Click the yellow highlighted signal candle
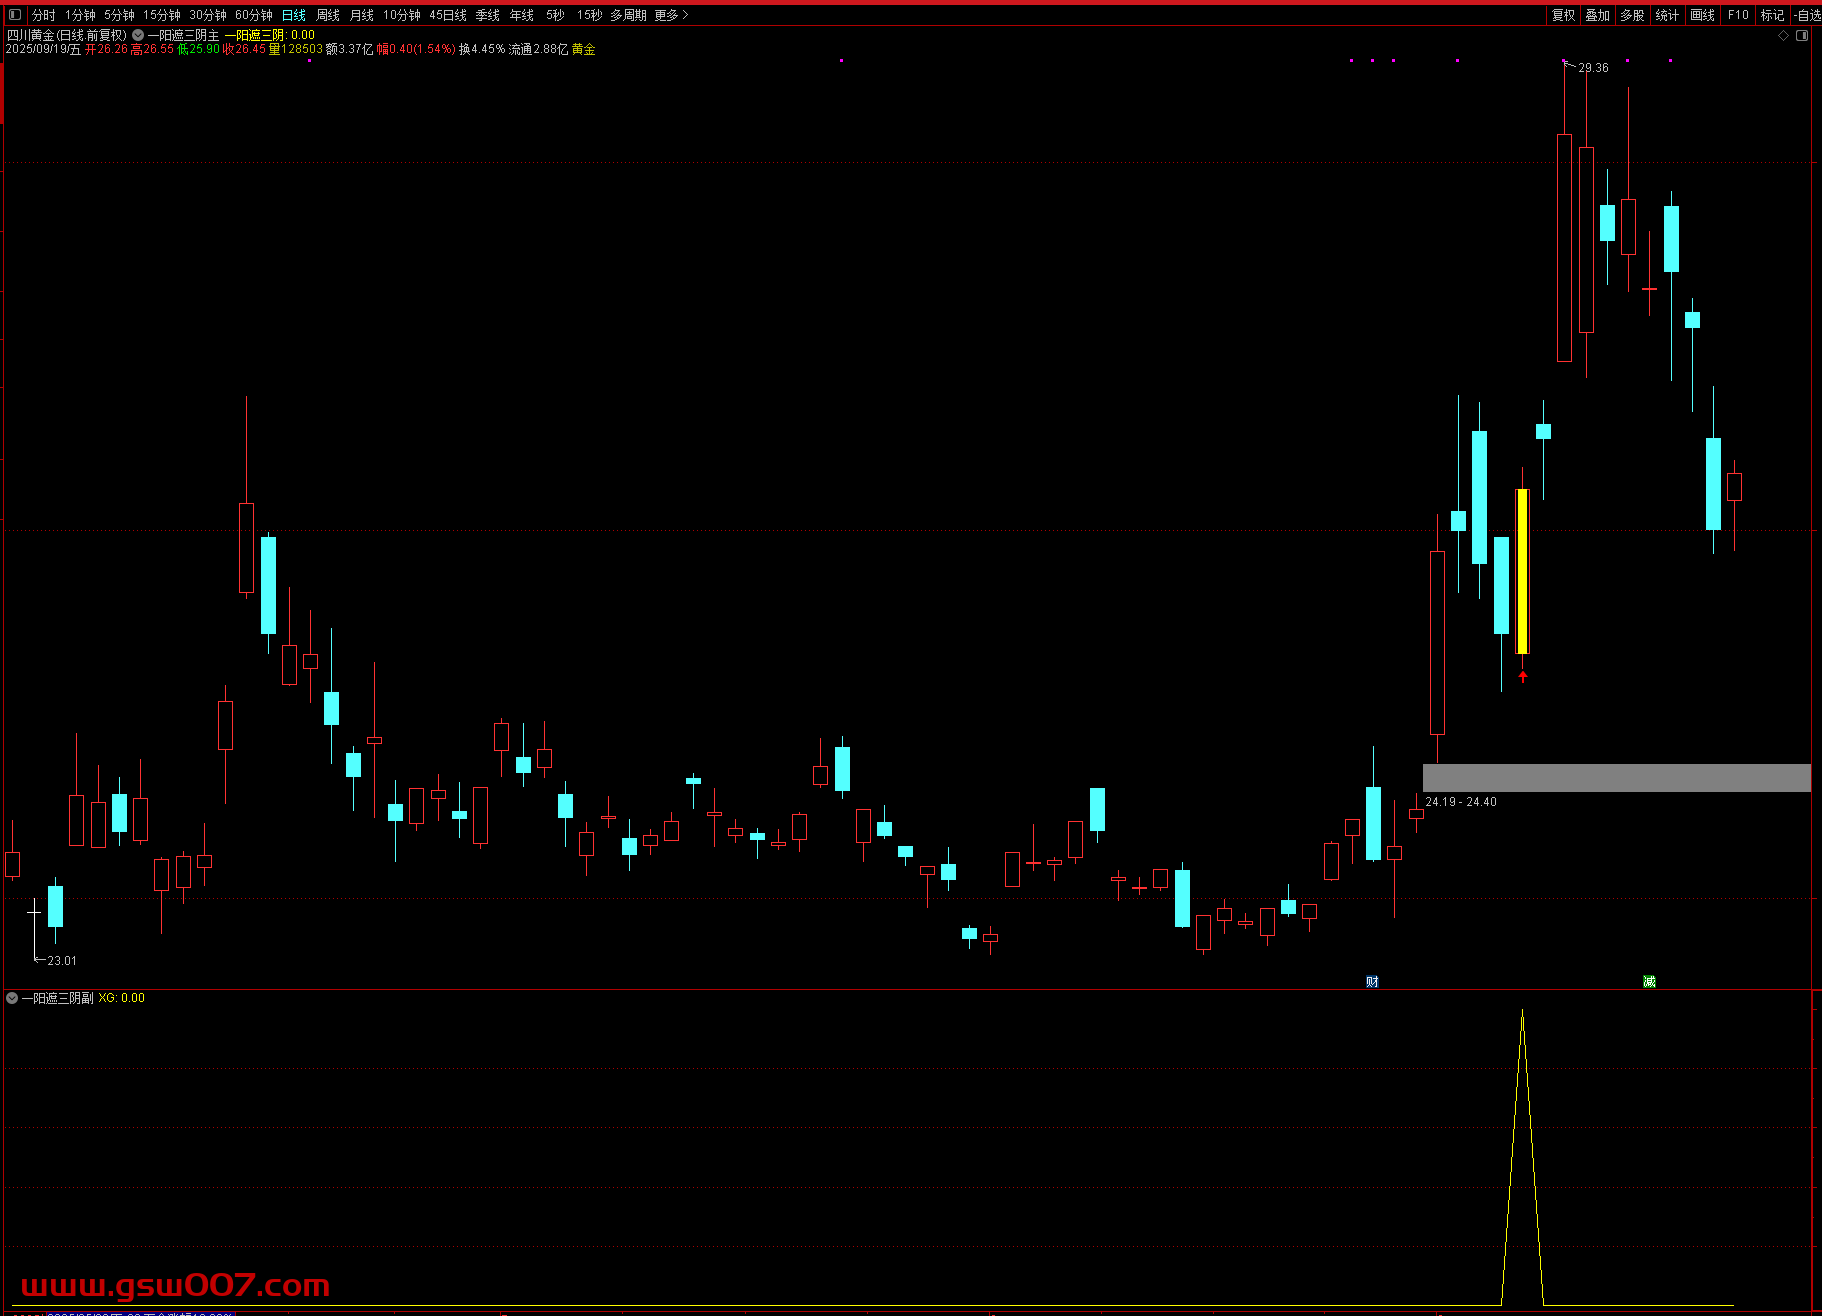Screen dimensions: 1822x1316 click(x=1523, y=571)
